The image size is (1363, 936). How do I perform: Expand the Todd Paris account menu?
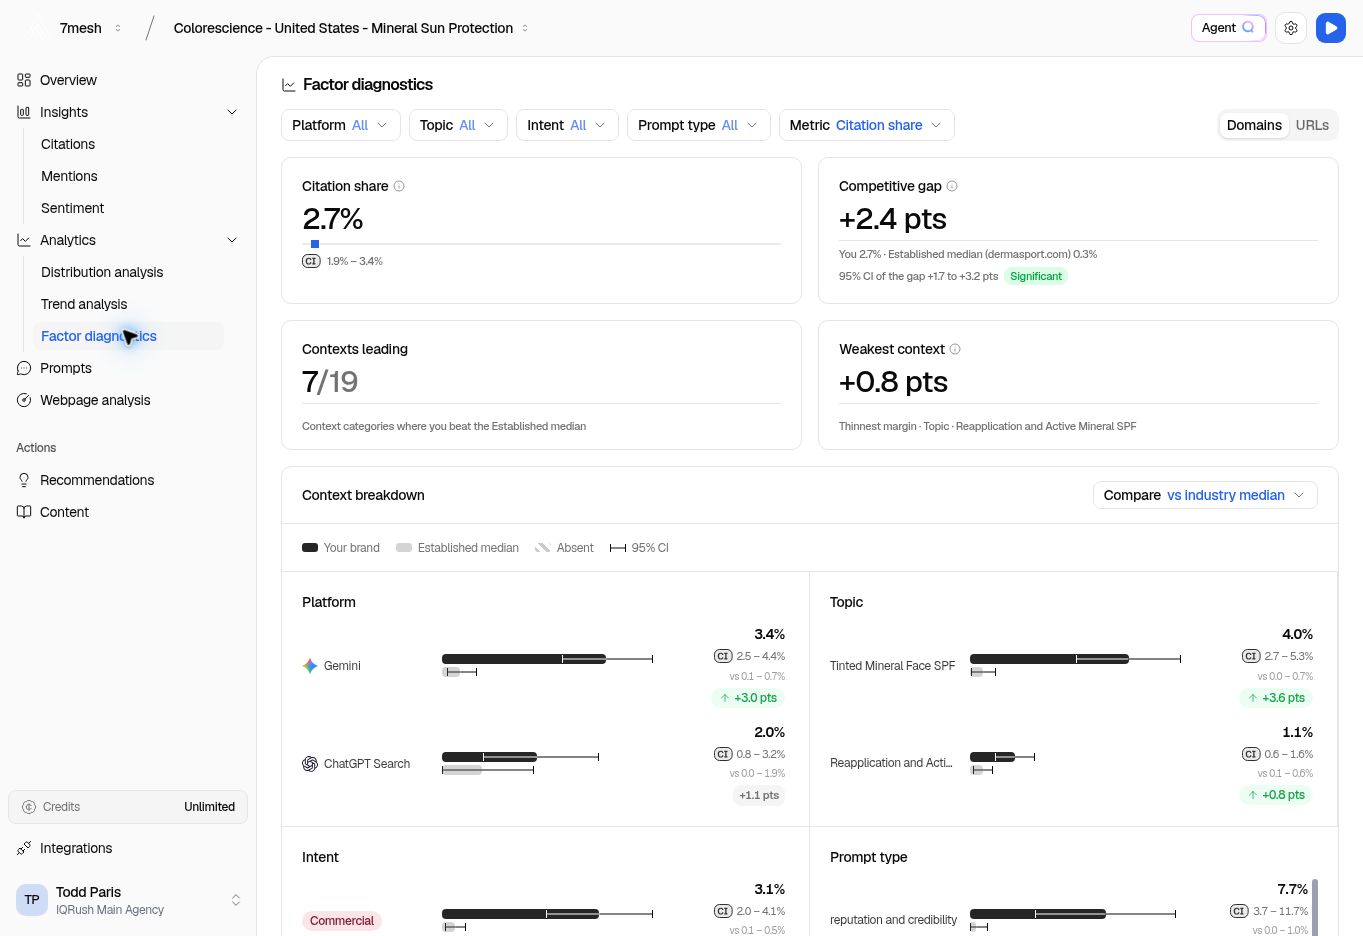[236, 900]
